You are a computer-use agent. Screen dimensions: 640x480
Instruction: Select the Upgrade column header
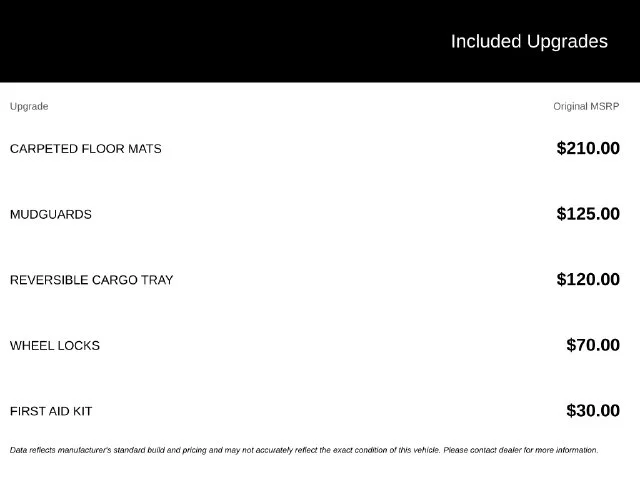[x=29, y=107]
